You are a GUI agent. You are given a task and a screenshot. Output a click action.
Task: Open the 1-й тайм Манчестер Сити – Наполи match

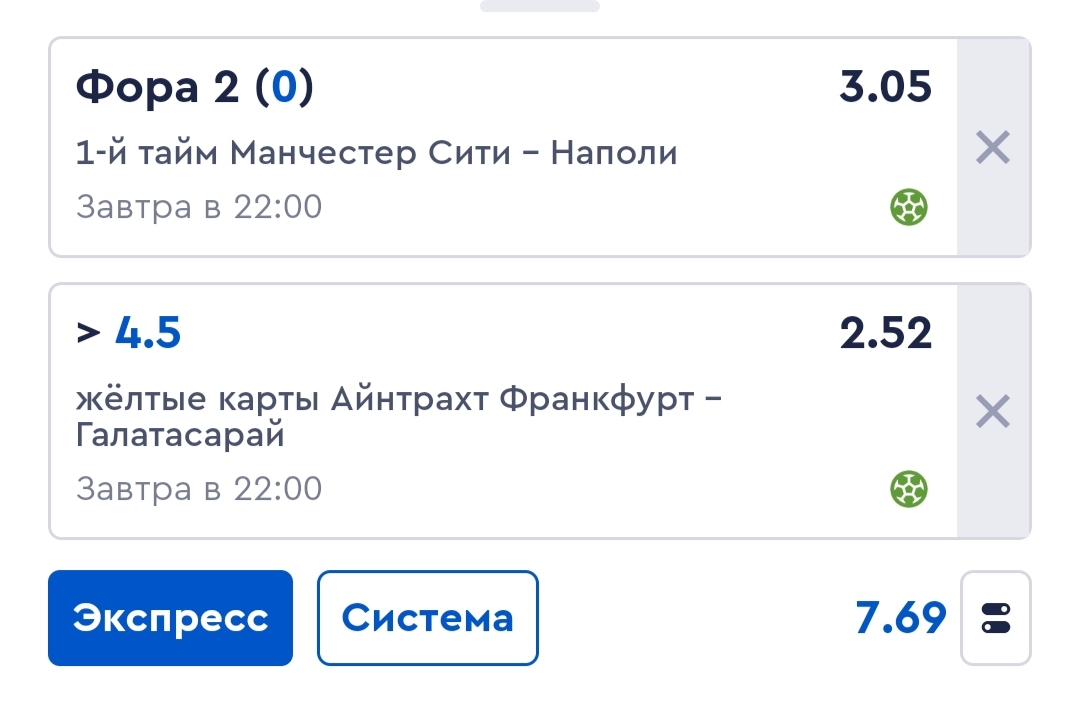tap(377, 153)
